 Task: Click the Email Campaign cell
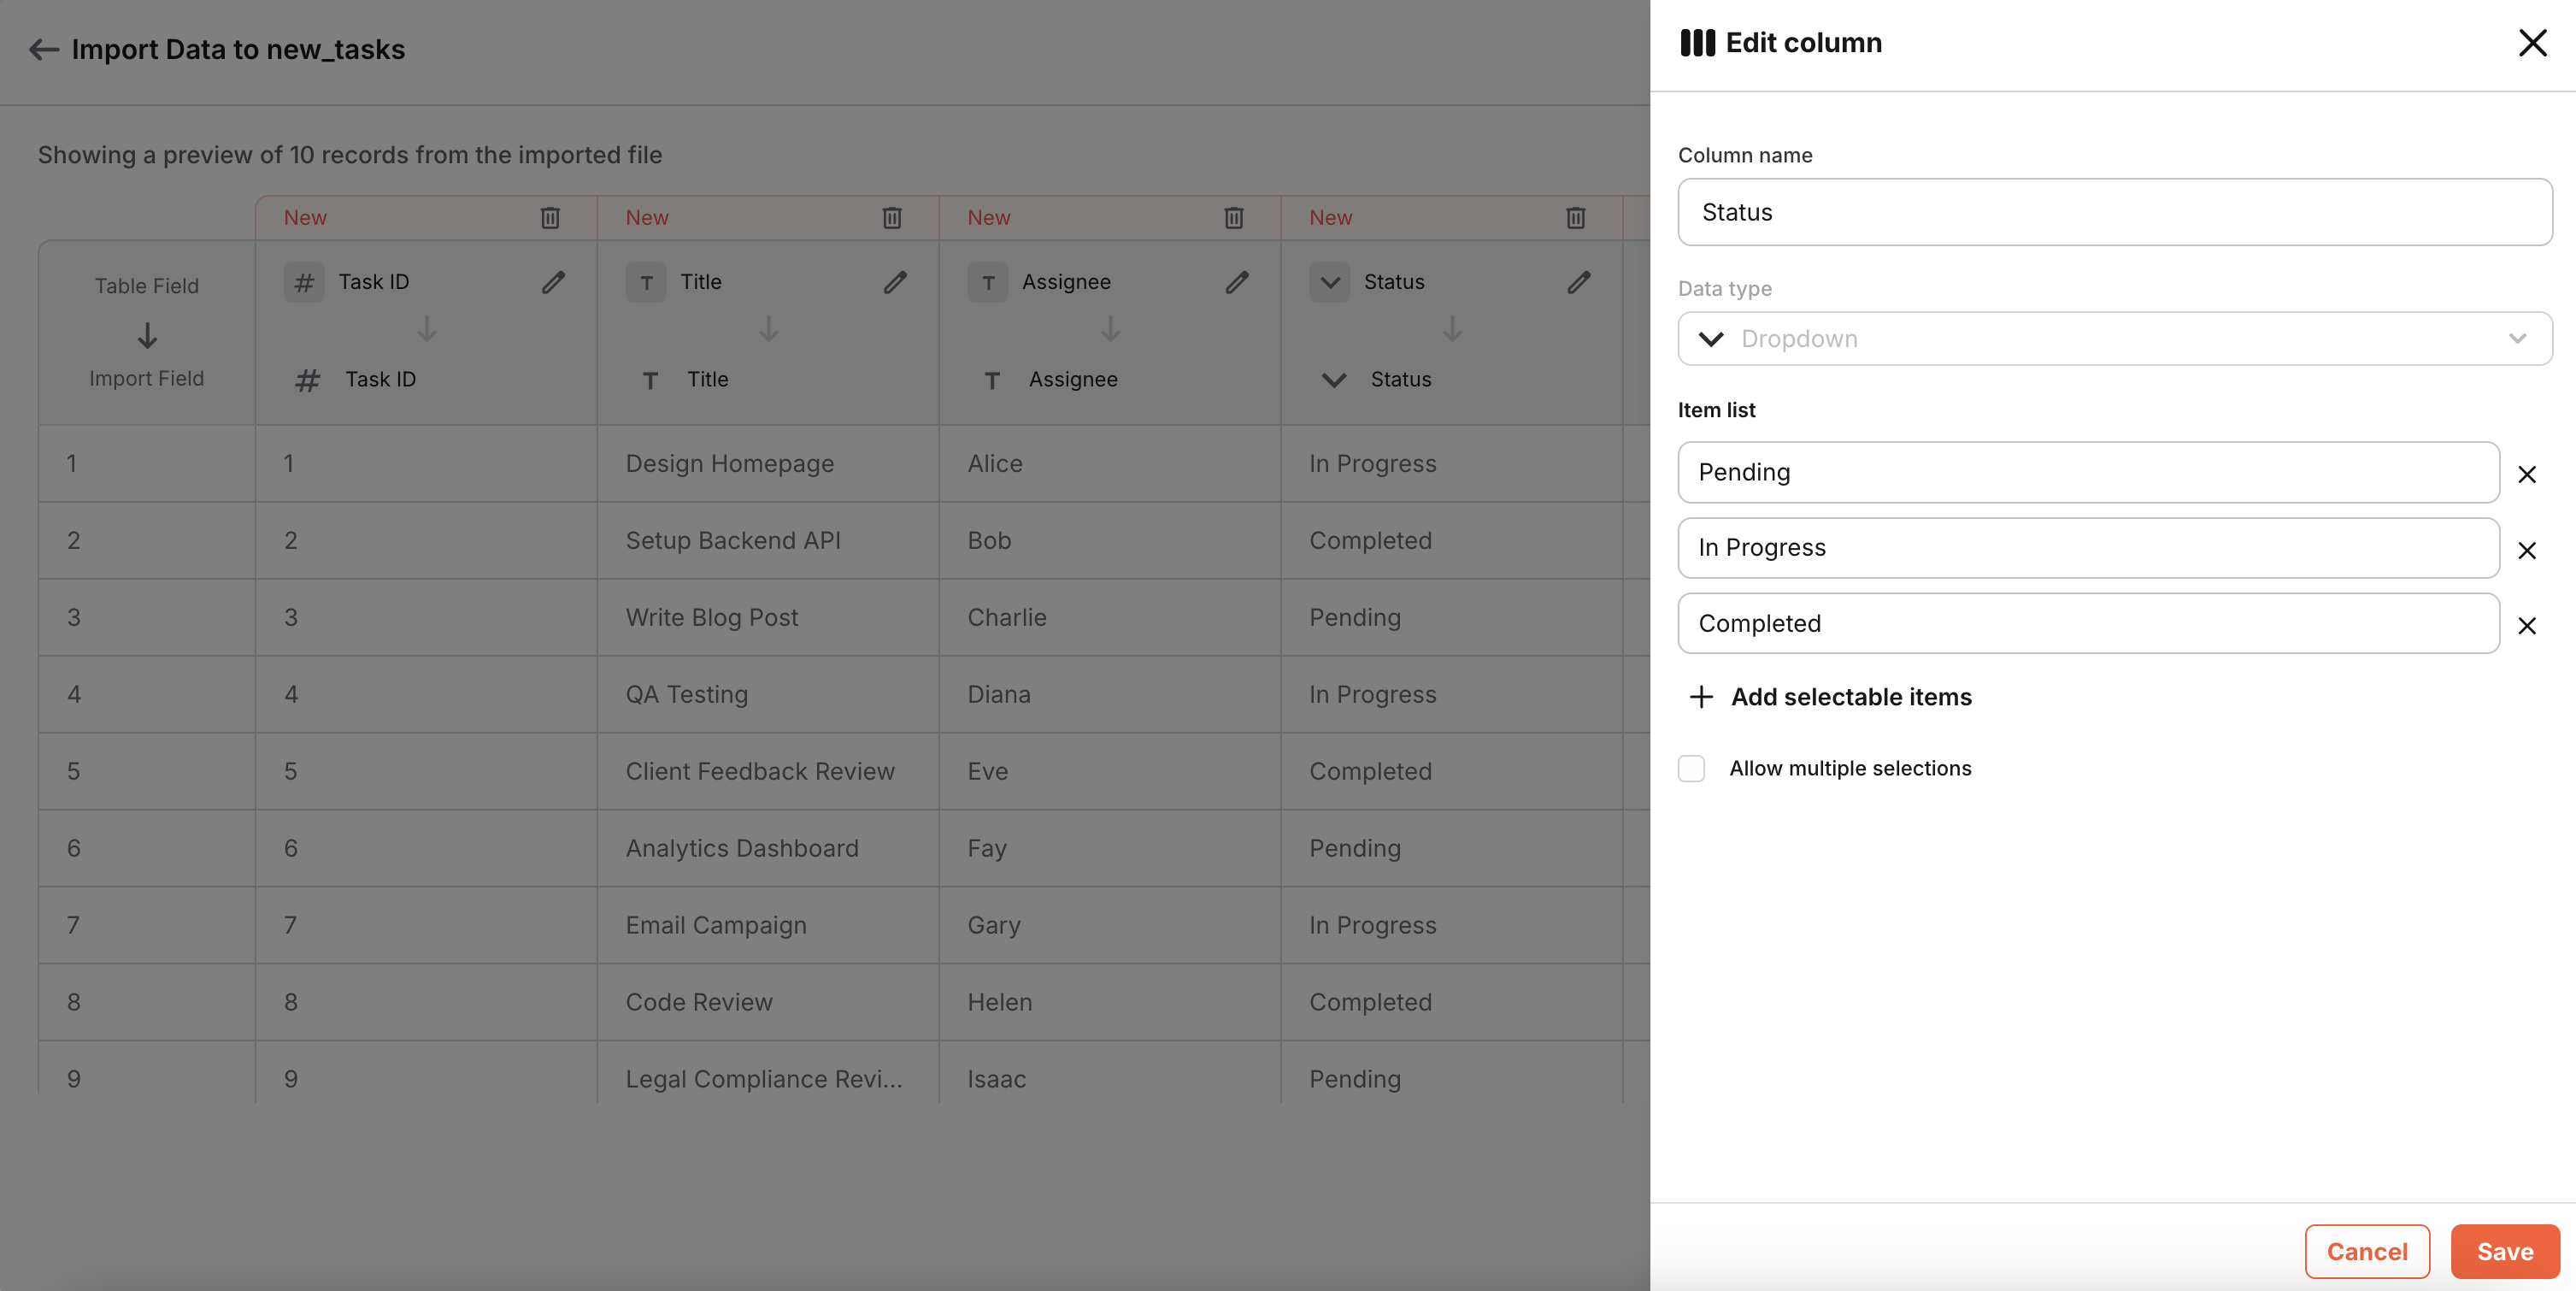[x=768, y=925]
